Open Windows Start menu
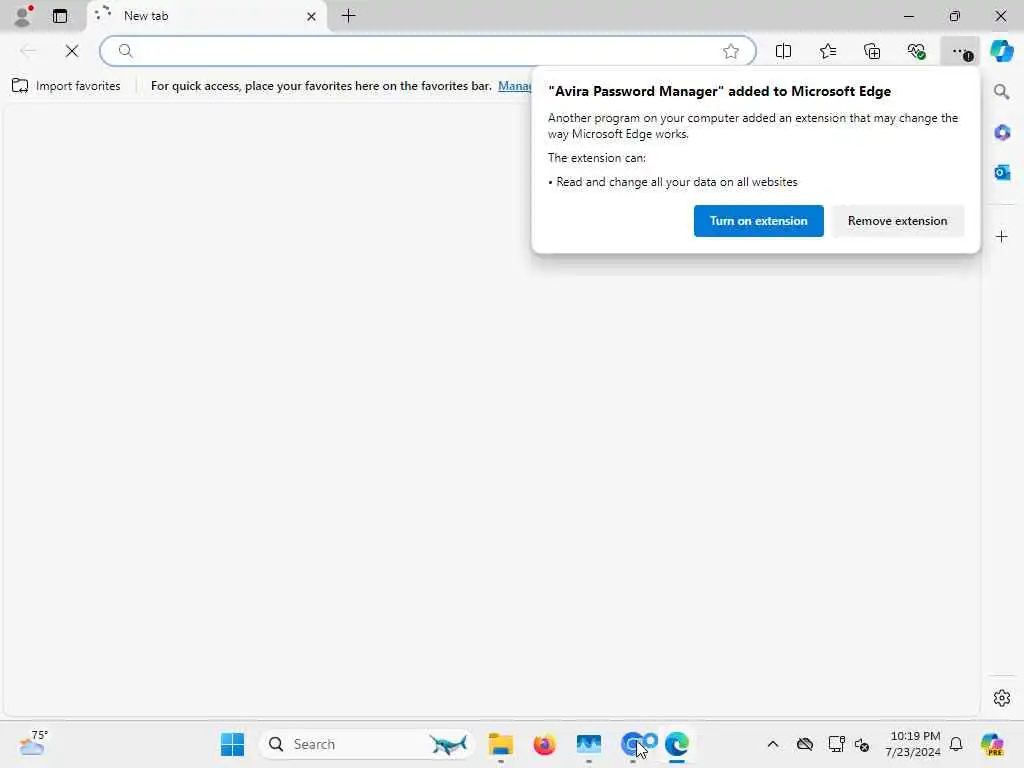 click(232, 744)
